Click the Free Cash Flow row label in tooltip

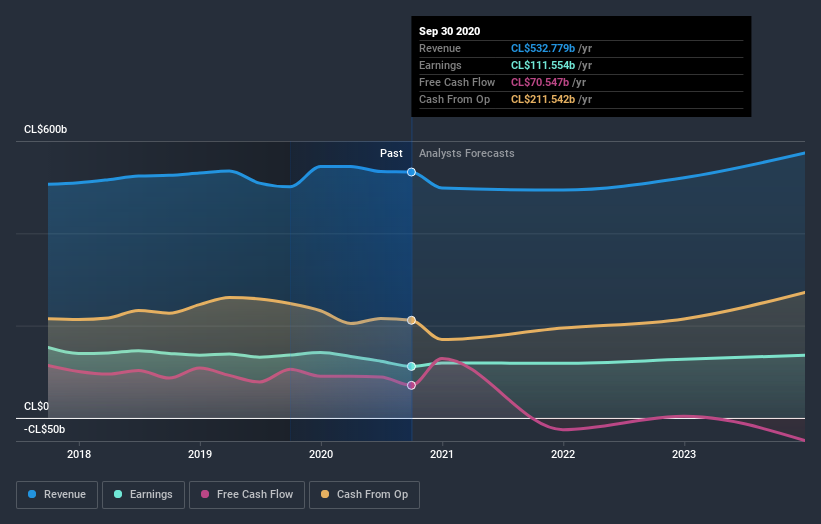coord(457,82)
